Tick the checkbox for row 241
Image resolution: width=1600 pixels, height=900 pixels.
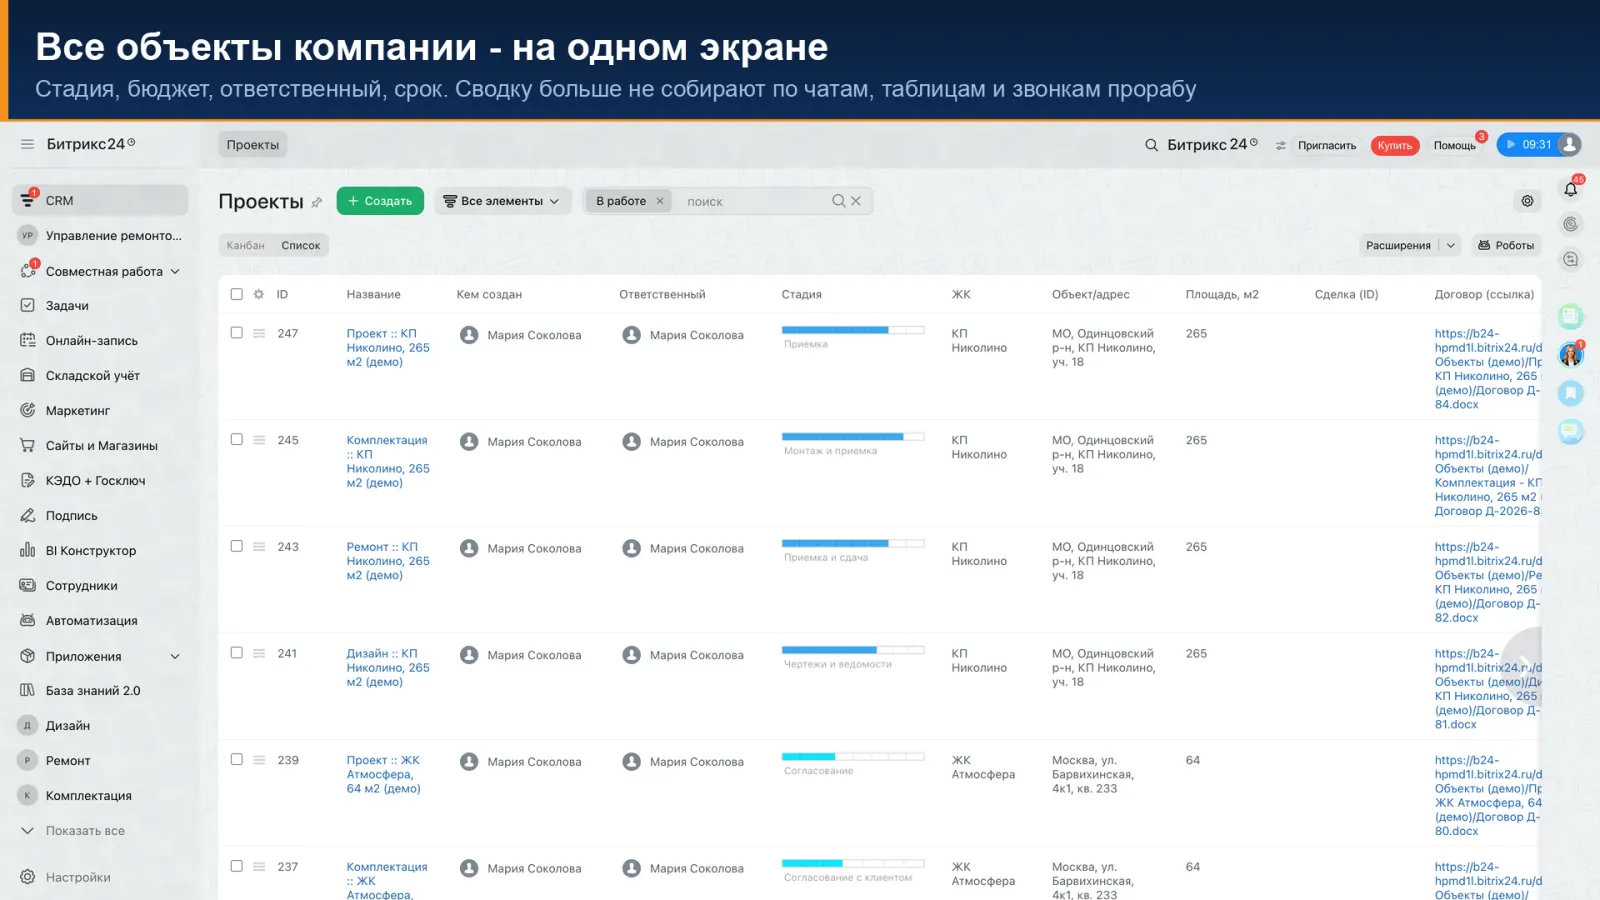click(237, 652)
